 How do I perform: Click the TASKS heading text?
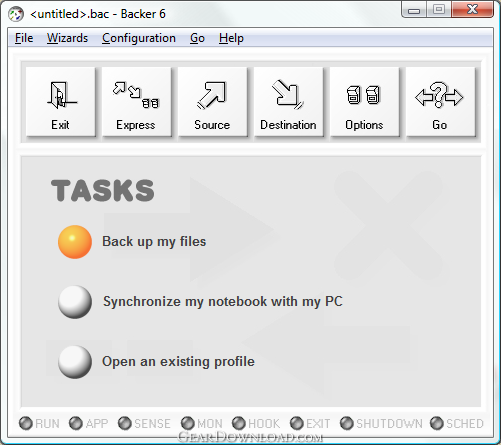pyautogui.click(x=103, y=191)
